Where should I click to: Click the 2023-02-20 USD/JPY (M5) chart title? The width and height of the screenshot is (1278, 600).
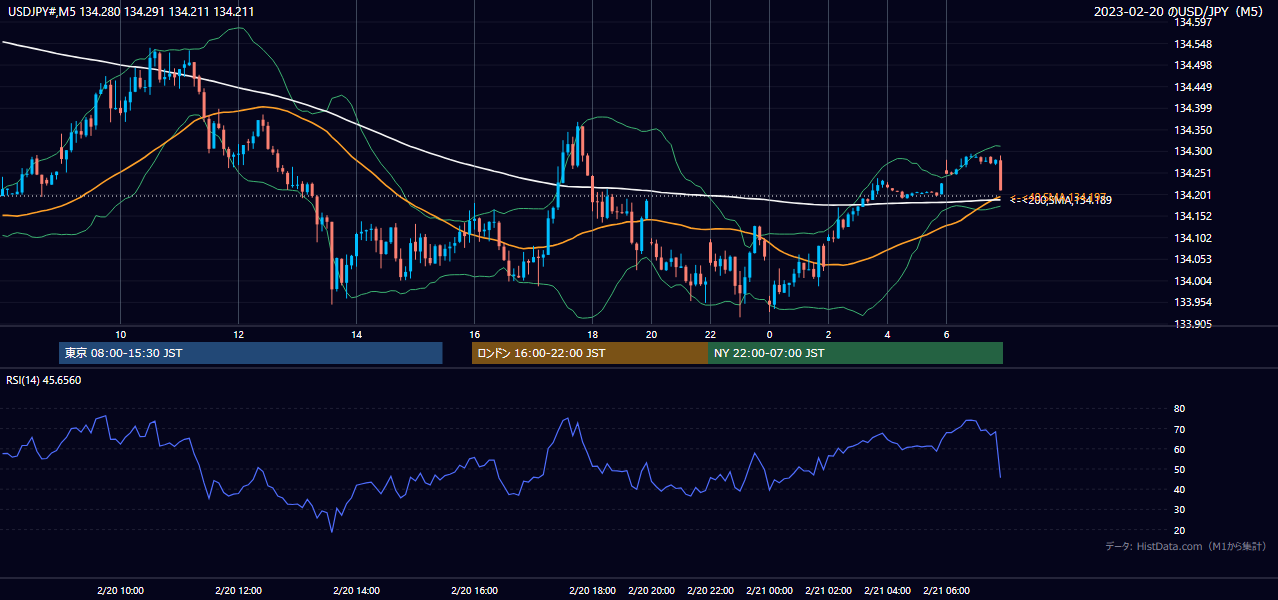1179,12
